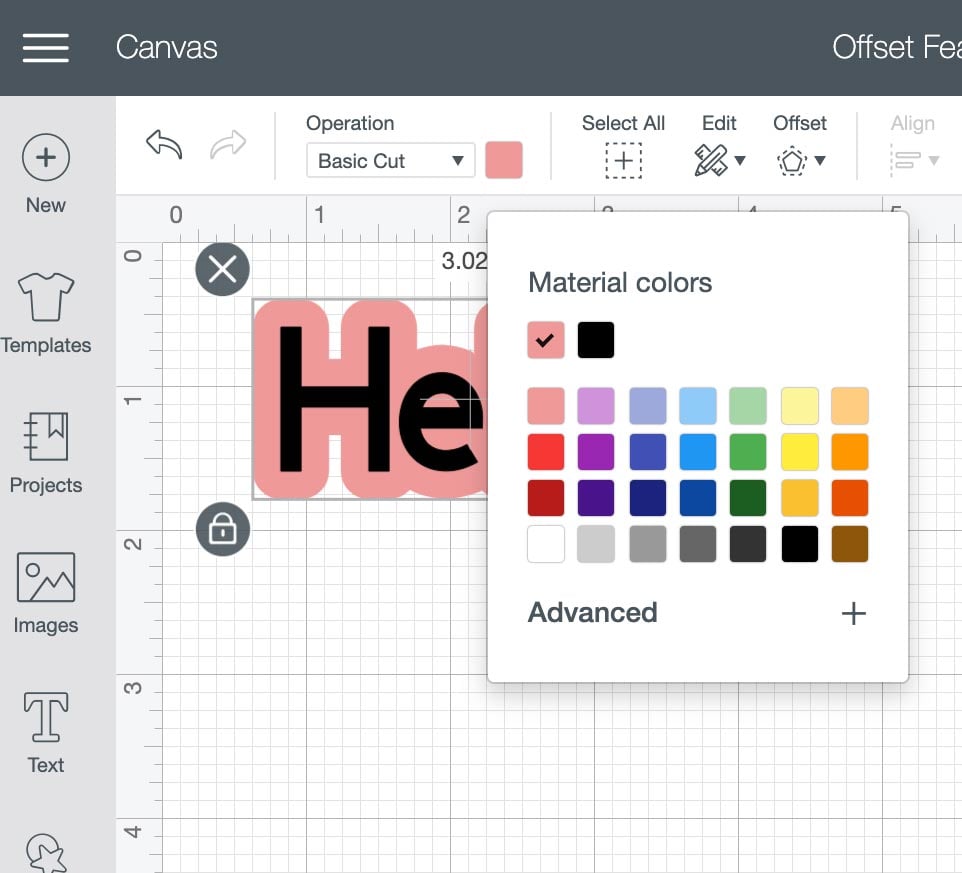962x873 pixels.
Task: Pick the pastel pink swatch in the color grid
Action: 546,406
